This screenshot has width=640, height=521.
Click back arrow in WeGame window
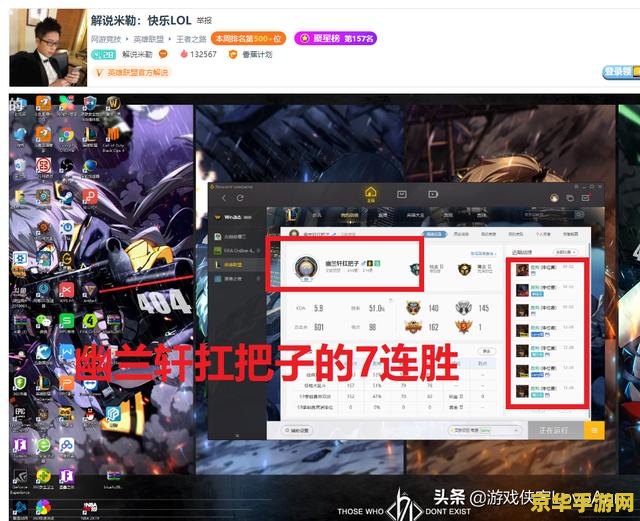click(x=224, y=198)
